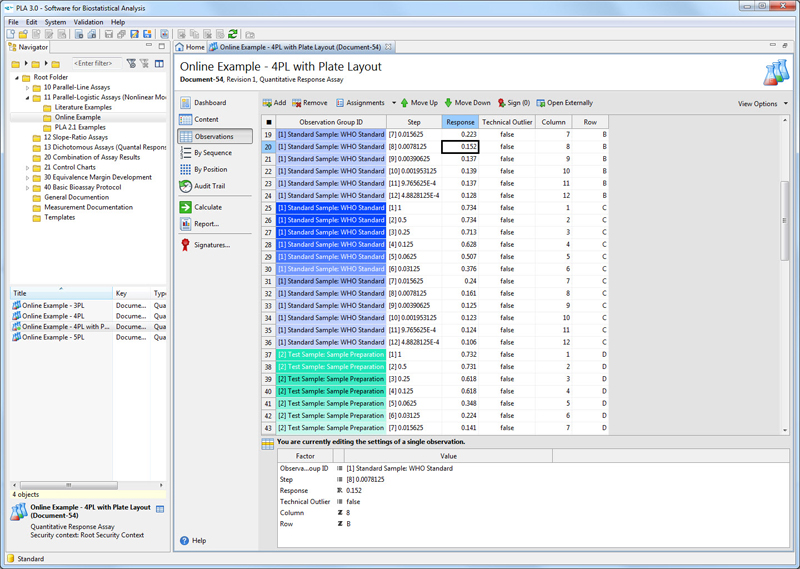This screenshot has width=800, height=569.
Task: Collapse the 11 Parallel-Logistic Assays folder
Action: pyautogui.click(x=28, y=97)
